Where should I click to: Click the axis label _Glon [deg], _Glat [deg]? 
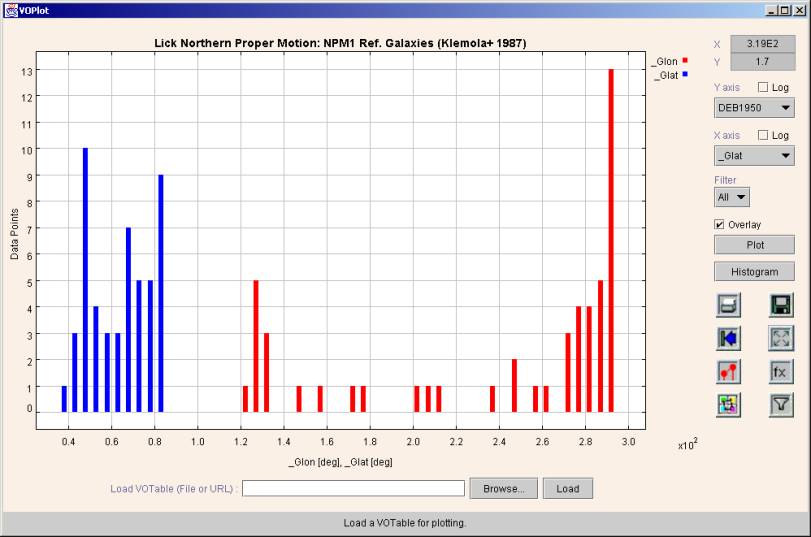click(x=340, y=462)
